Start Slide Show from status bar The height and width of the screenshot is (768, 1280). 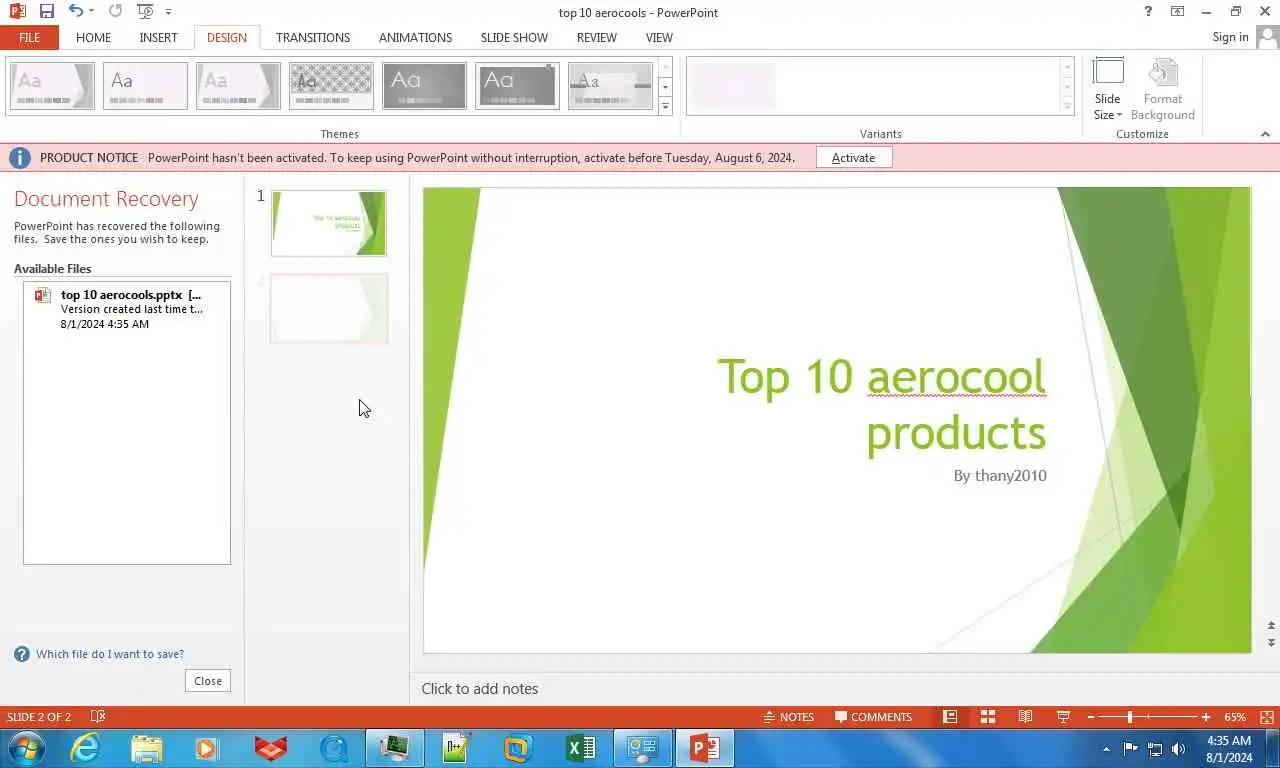[x=1063, y=717]
